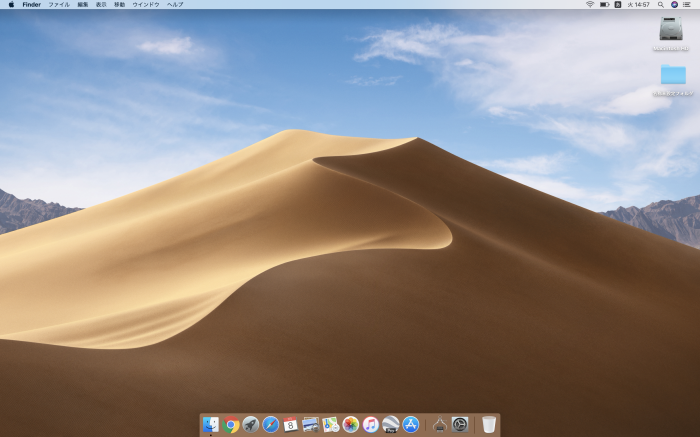Screen dimensions: 700x437
Task: Open Japanese input source menu
Action: 618,4
